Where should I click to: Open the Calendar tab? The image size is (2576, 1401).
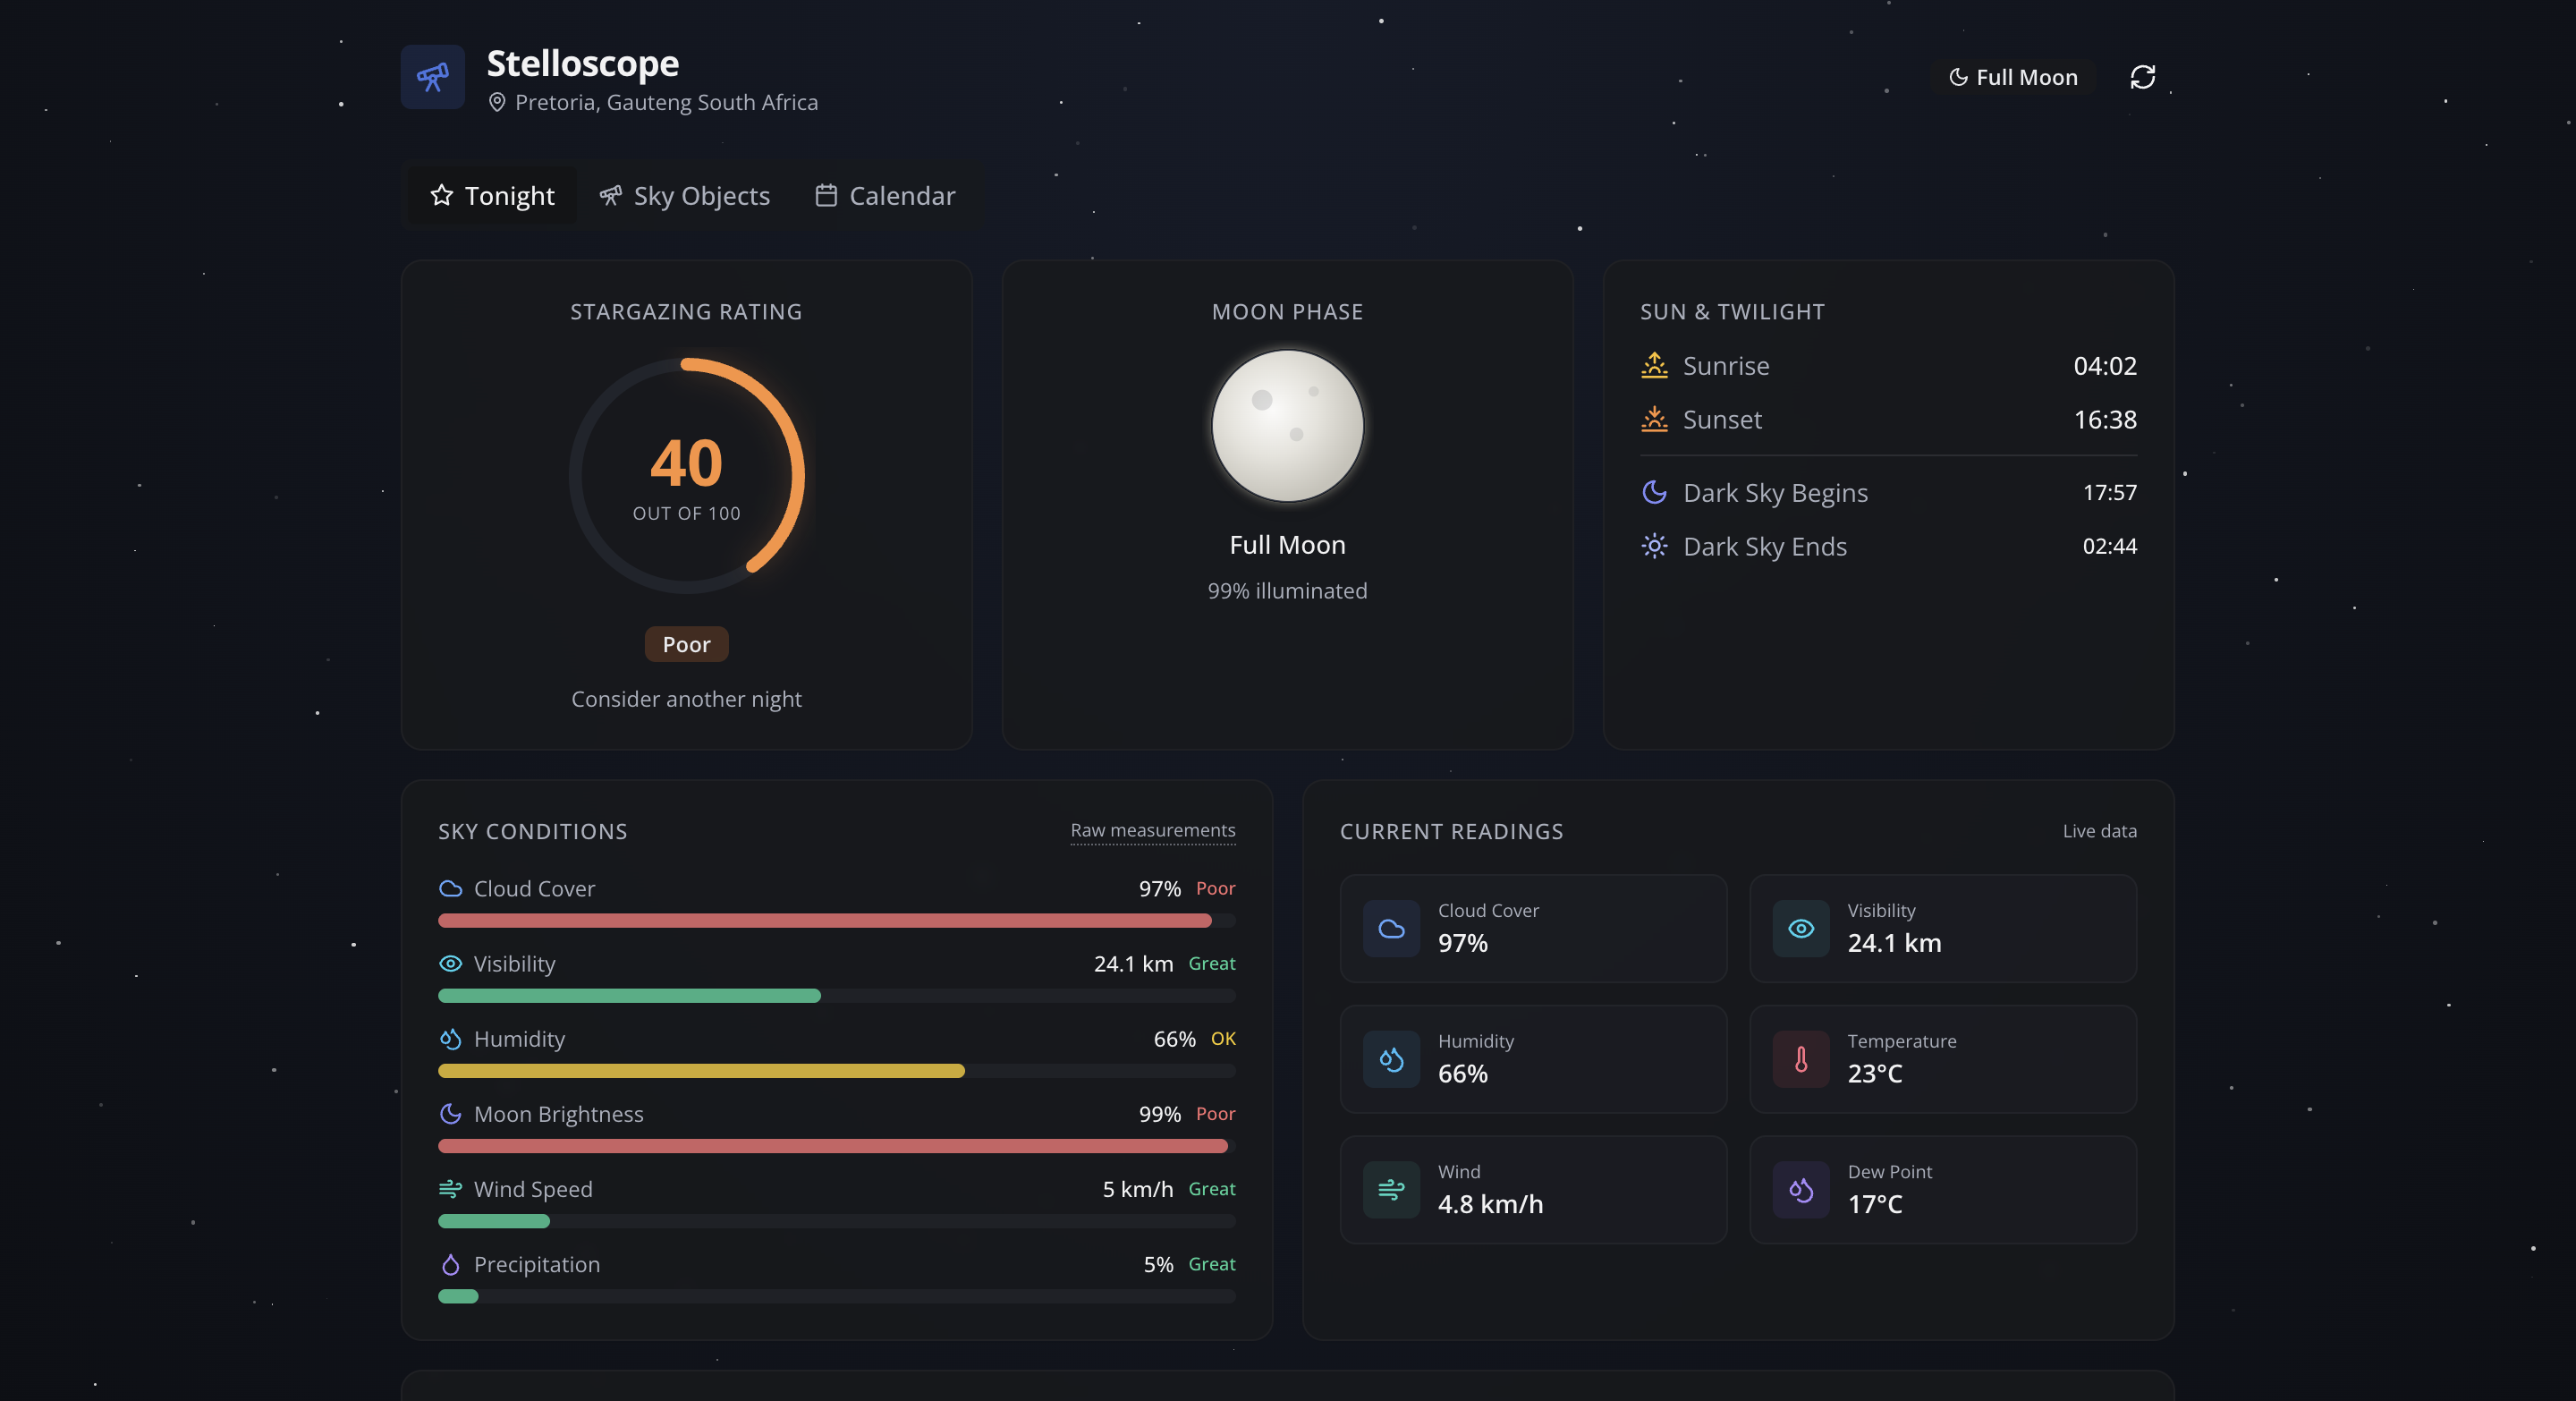click(885, 196)
